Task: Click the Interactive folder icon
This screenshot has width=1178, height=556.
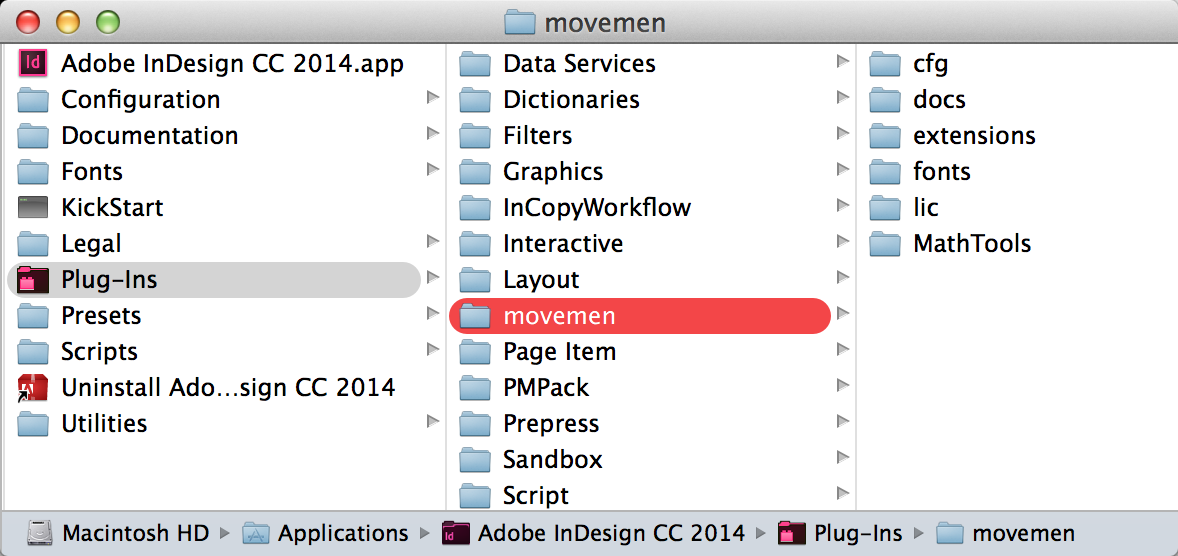Action: [x=475, y=243]
